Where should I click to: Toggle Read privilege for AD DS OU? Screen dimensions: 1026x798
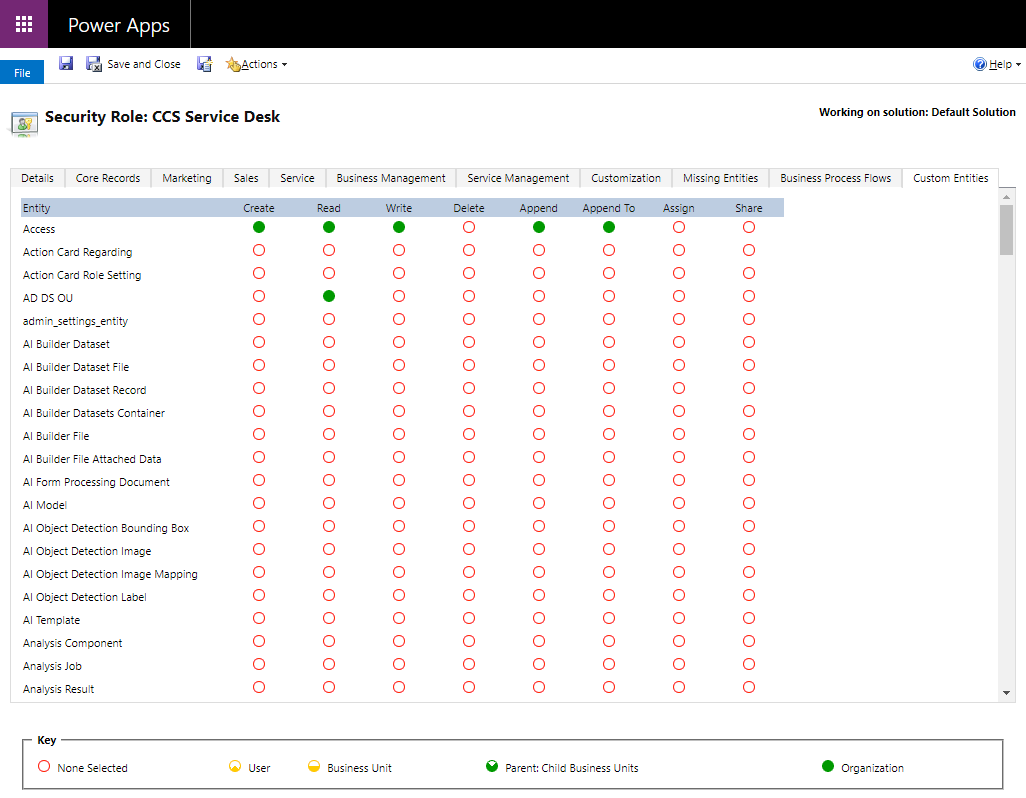pos(329,297)
